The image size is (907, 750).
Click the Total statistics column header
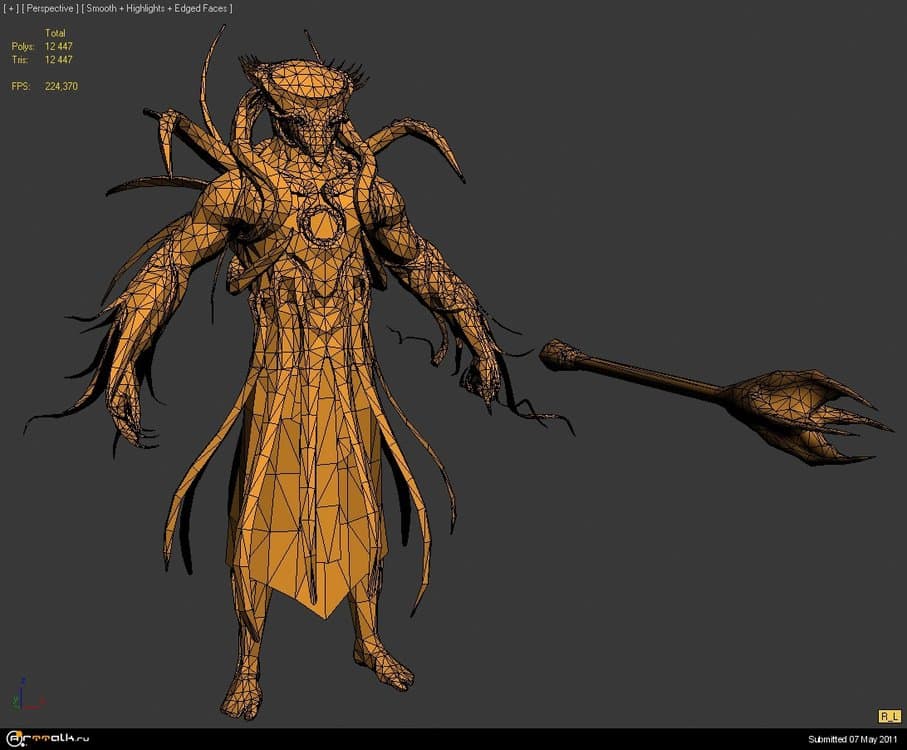pos(55,33)
